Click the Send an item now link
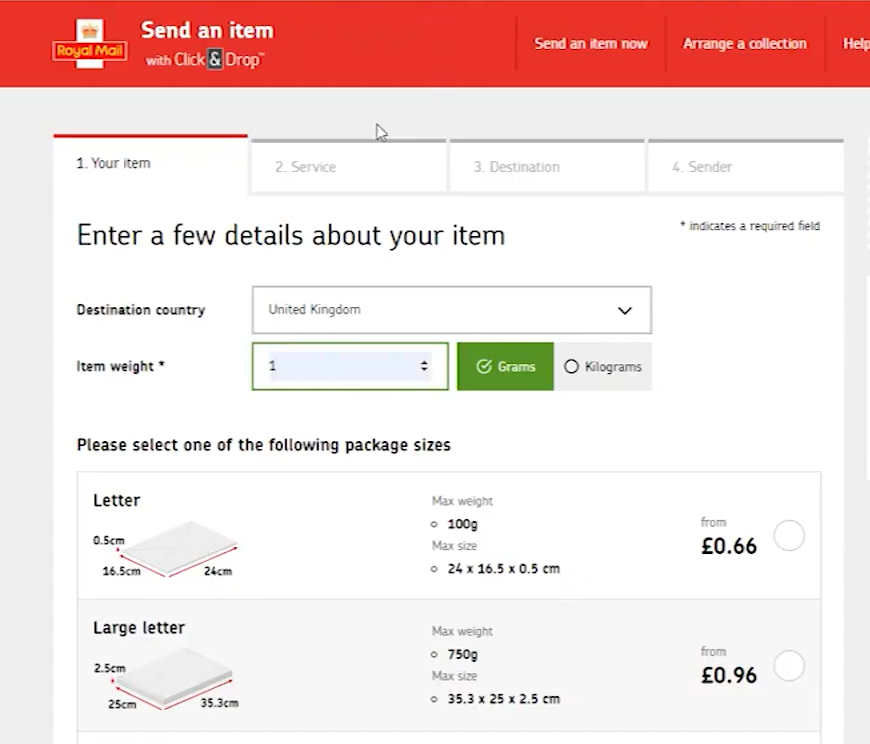This screenshot has height=744, width=870. (x=591, y=44)
